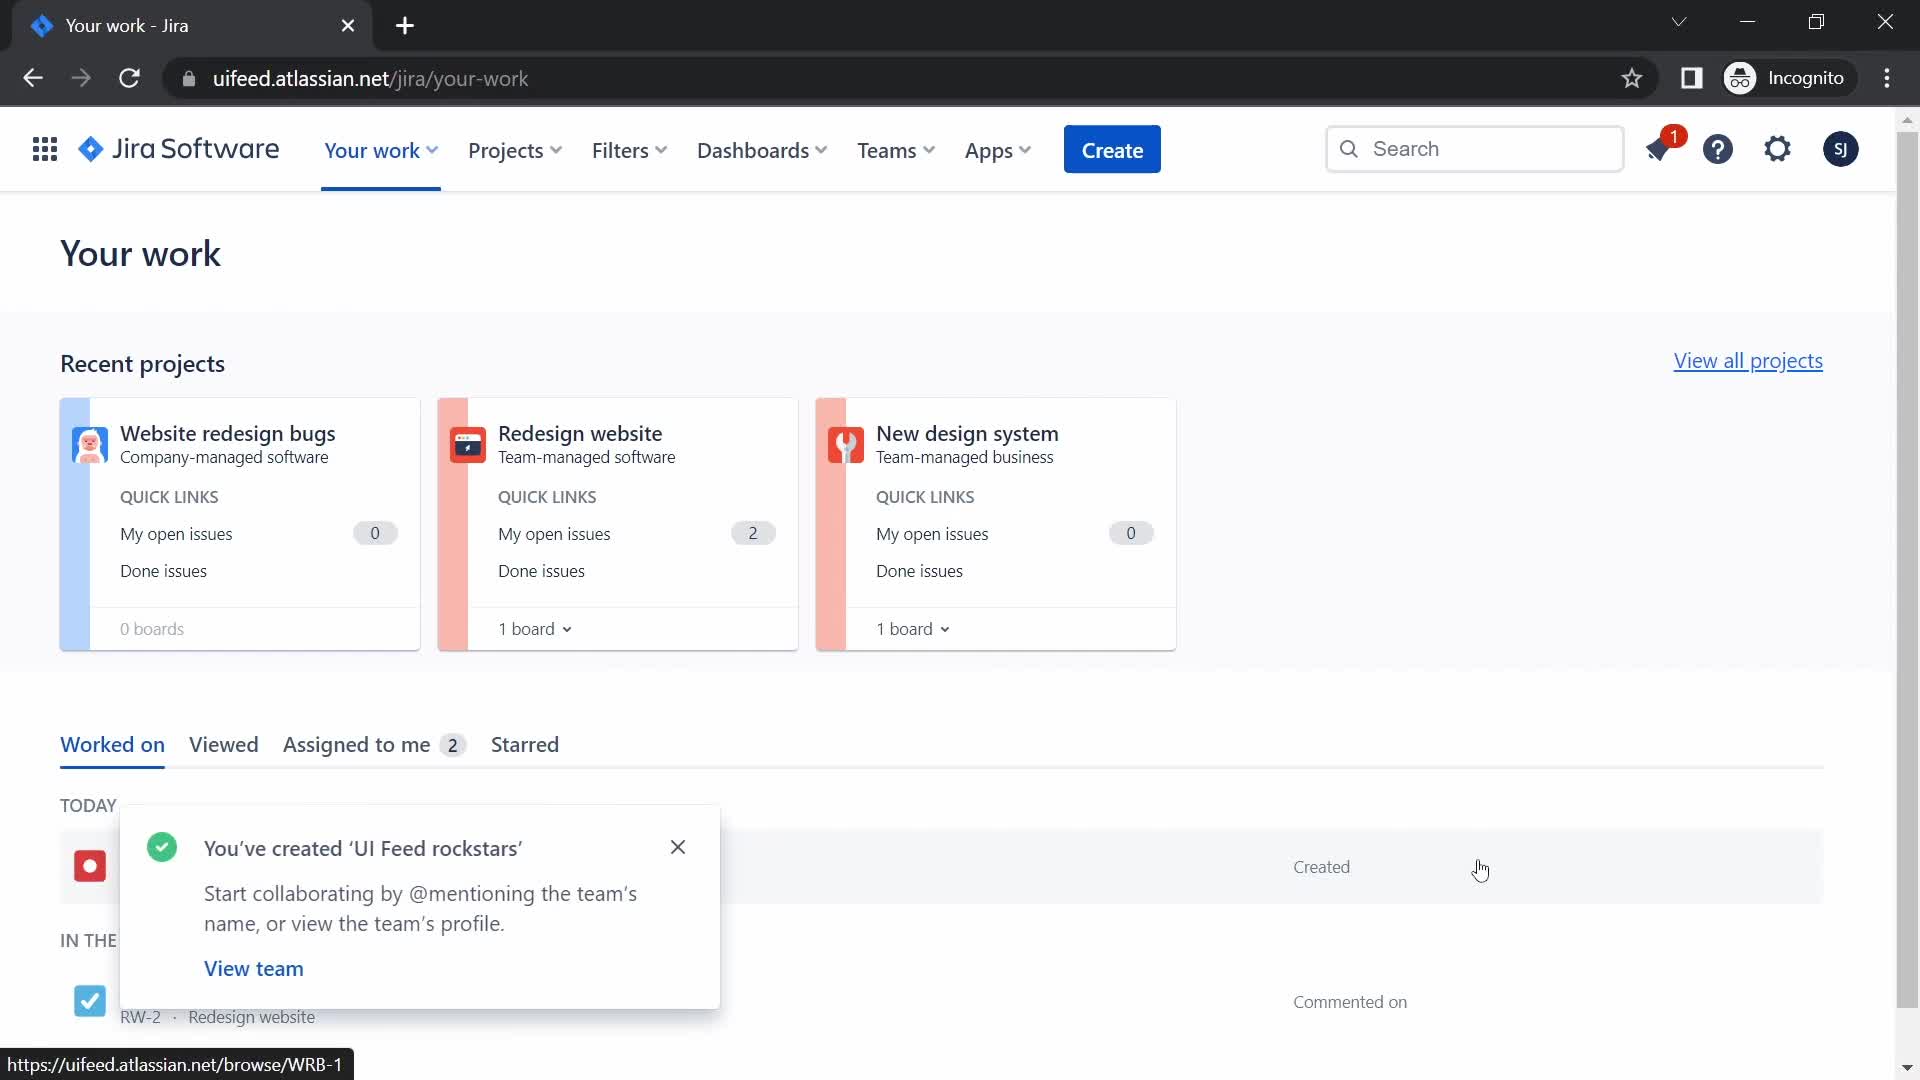
Task: Expand the New design system boards dropdown
Action: [x=913, y=628]
